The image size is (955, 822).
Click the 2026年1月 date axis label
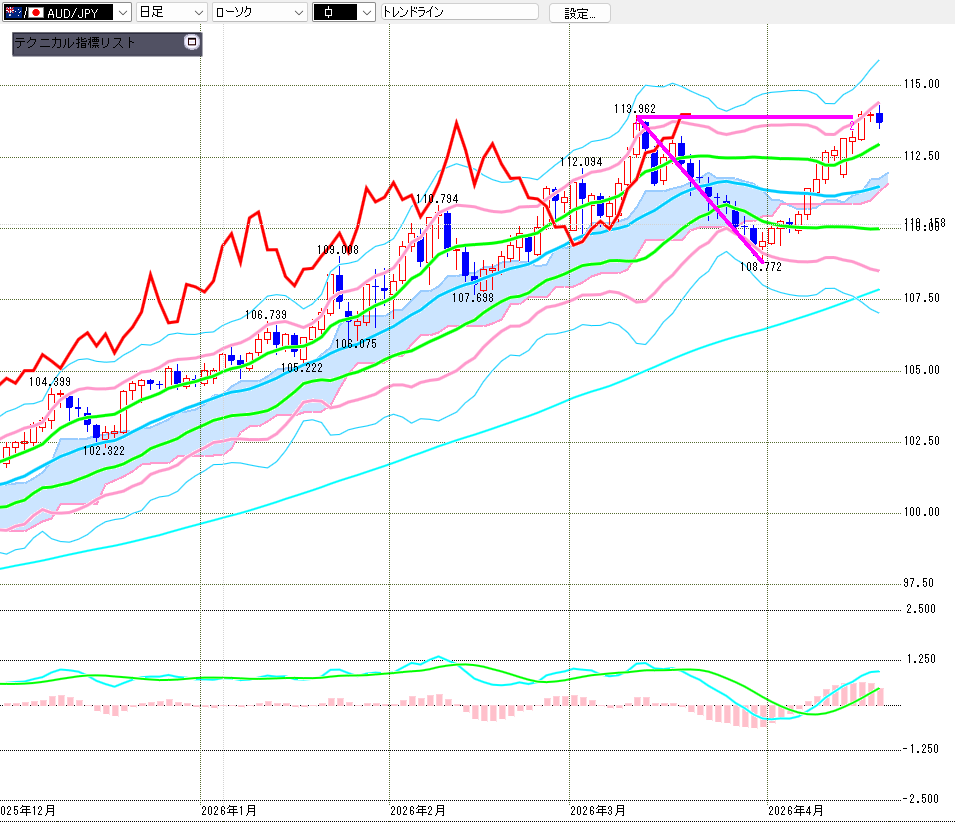228,809
